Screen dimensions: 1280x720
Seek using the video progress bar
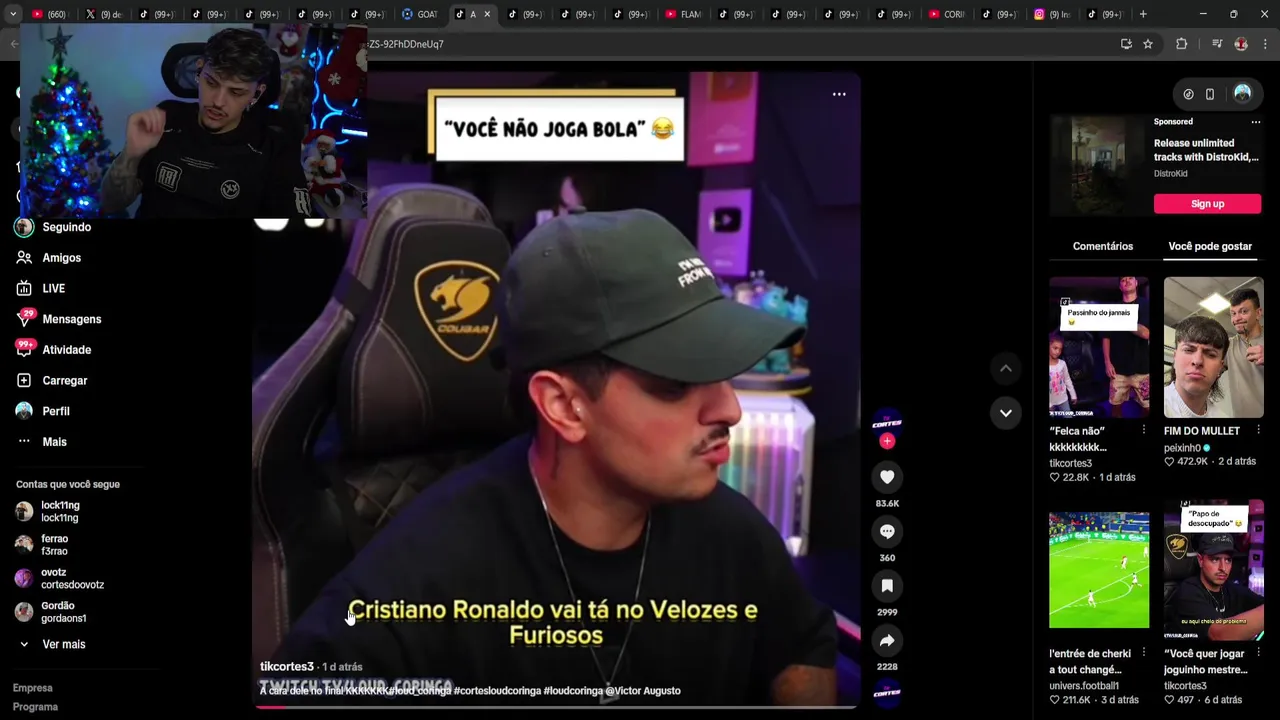(x=556, y=707)
